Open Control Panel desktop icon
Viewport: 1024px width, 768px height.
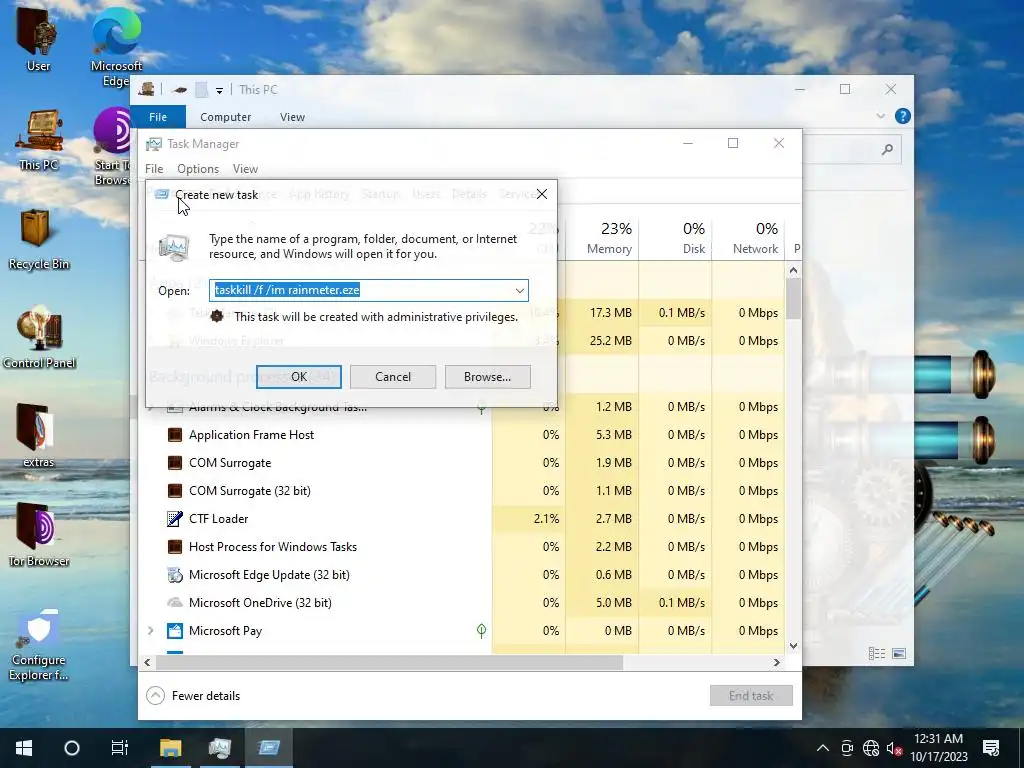[x=39, y=338]
